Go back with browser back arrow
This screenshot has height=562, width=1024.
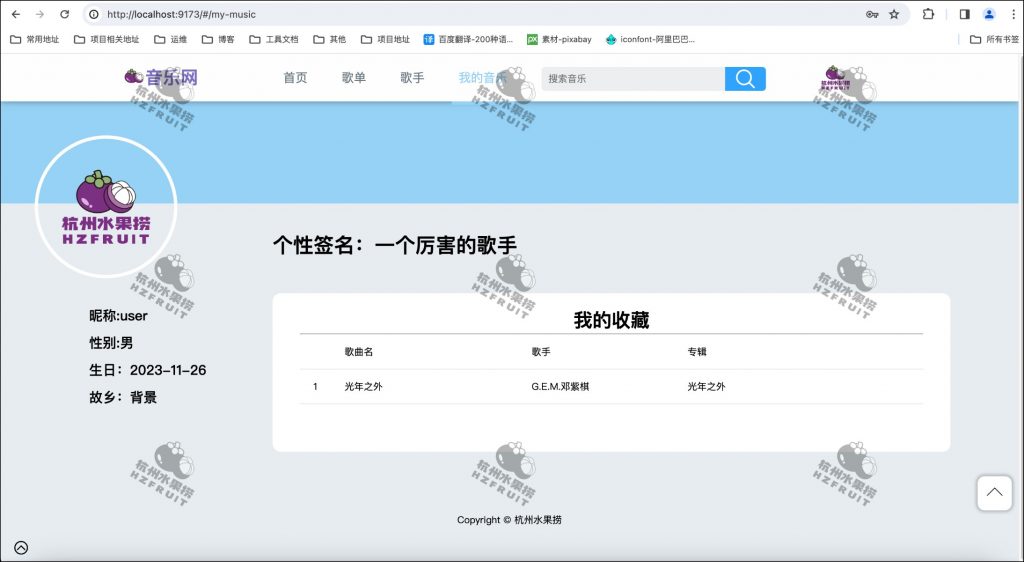[16, 14]
